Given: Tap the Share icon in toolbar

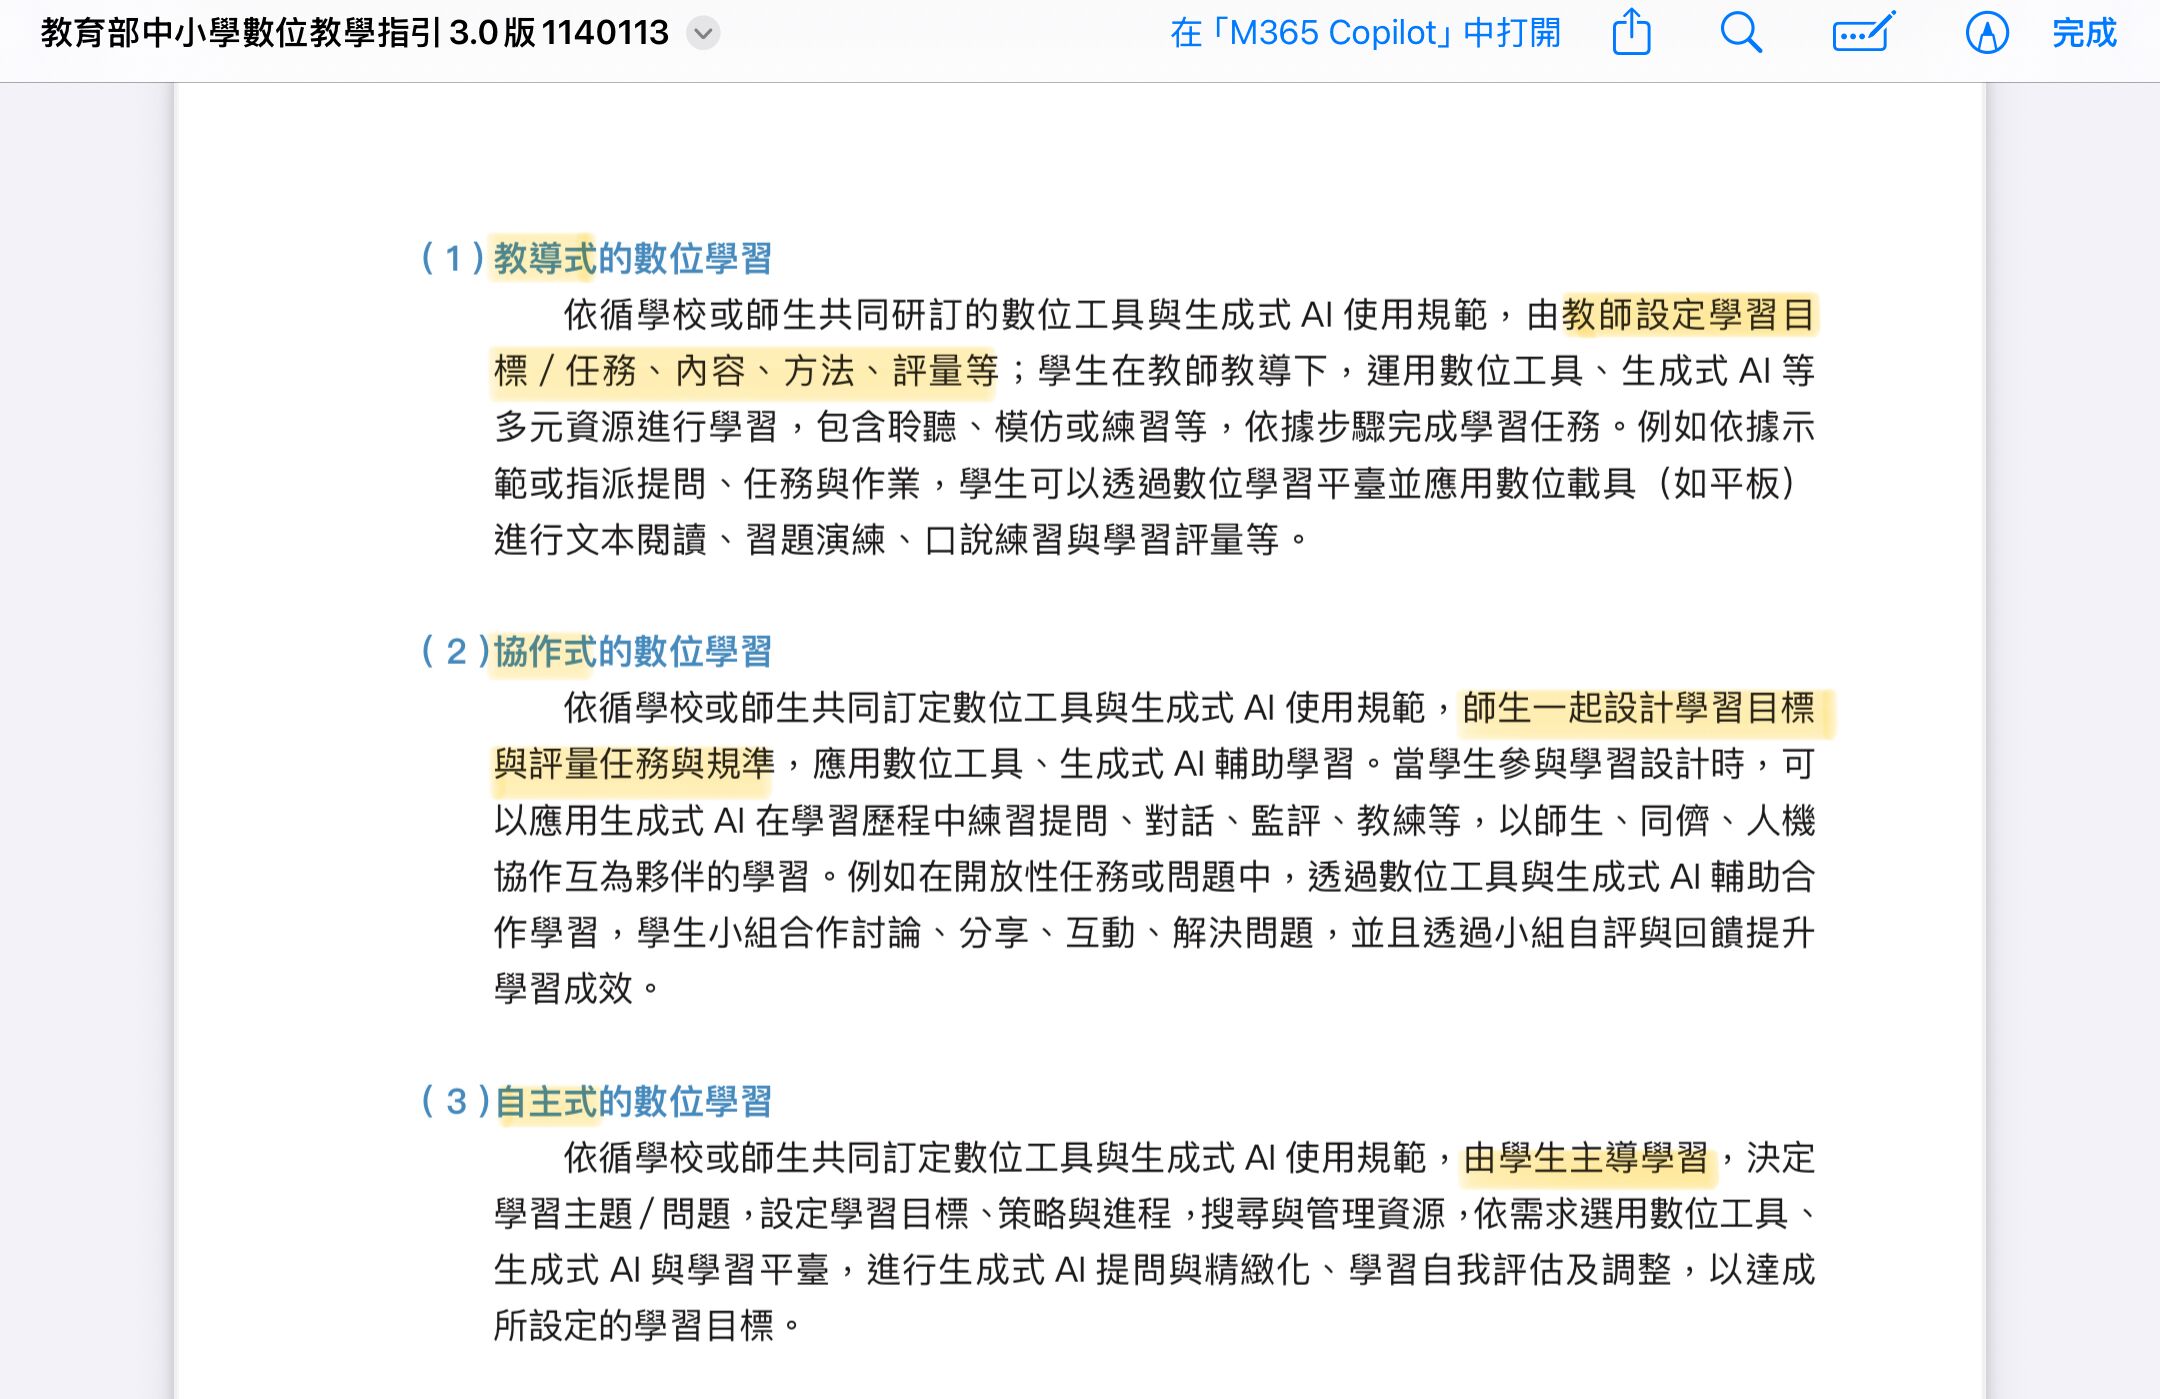Looking at the screenshot, I should pyautogui.click(x=1631, y=33).
